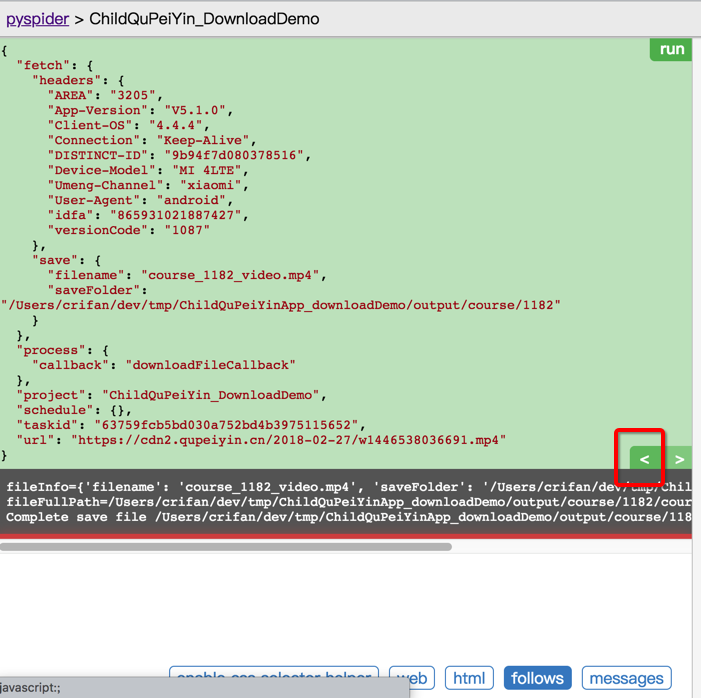Click the "taskid" value line
The height and width of the screenshot is (699, 701).
pos(191,425)
